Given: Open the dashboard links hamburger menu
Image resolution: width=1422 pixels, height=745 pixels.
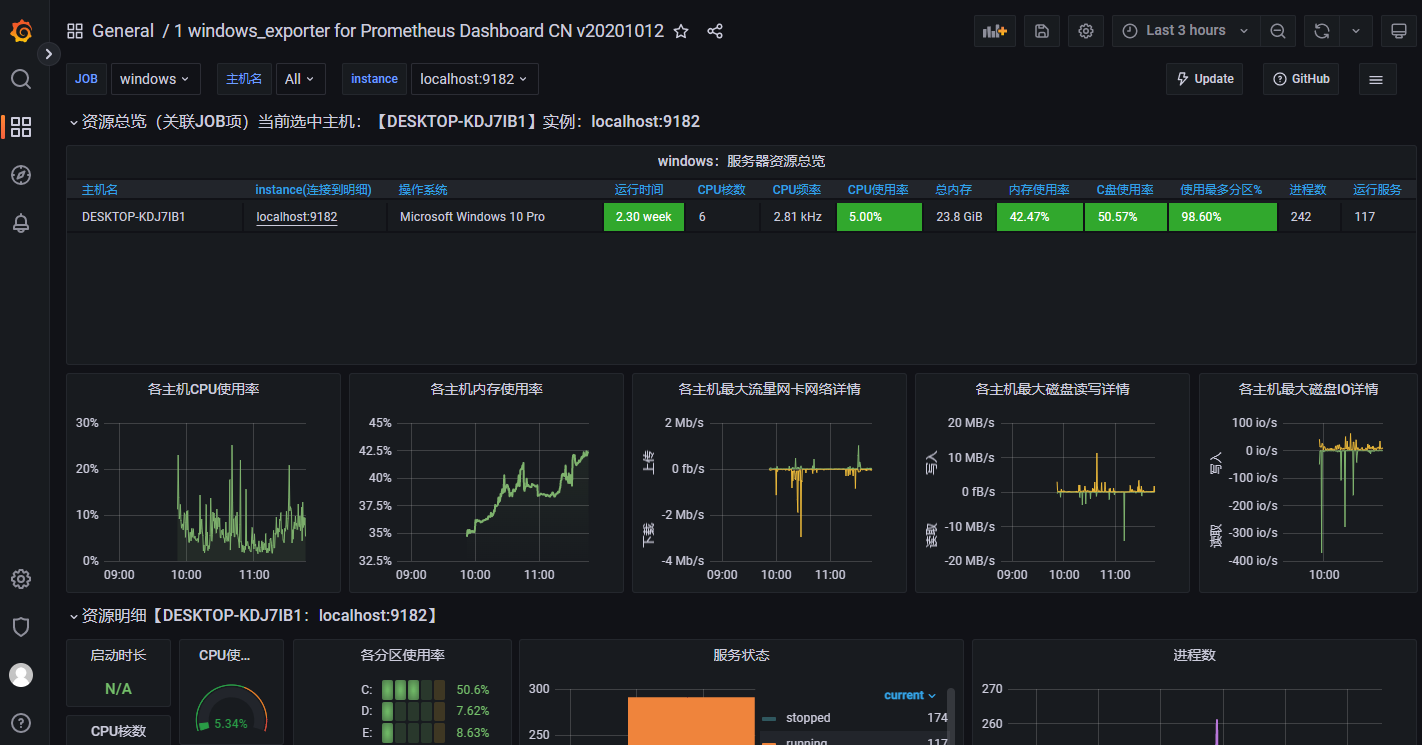Looking at the screenshot, I should tap(1376, 79).
